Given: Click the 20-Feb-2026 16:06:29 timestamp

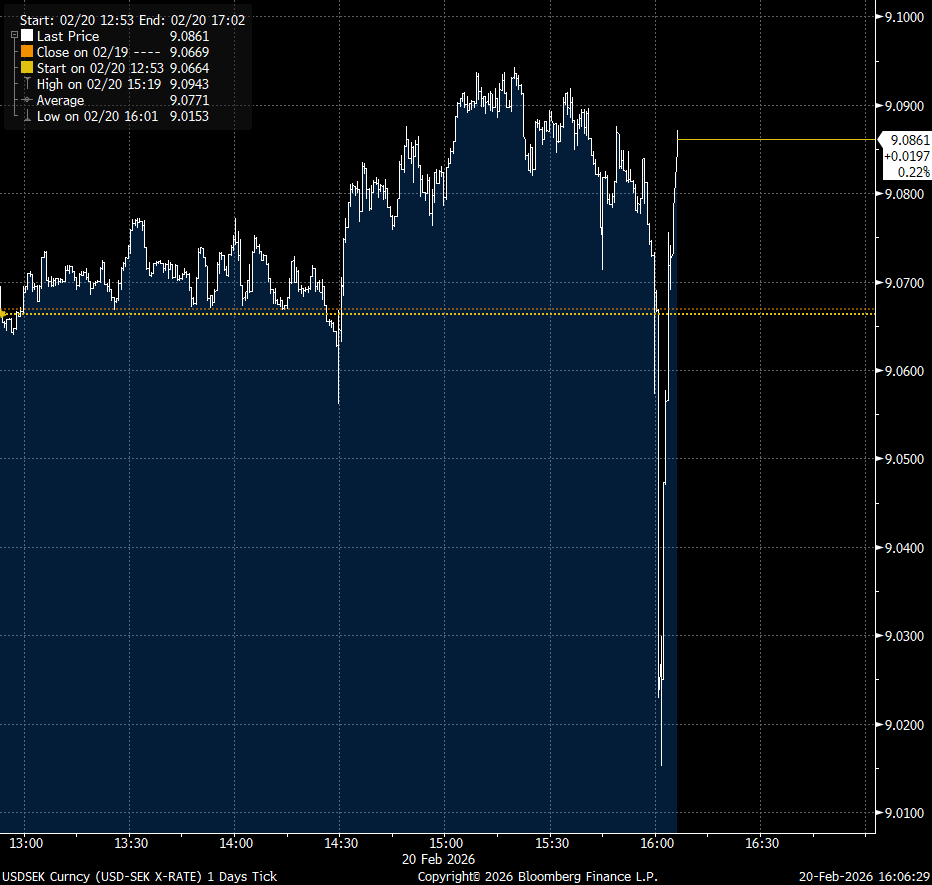Looking at the screenshot, I should coord(864,877).
